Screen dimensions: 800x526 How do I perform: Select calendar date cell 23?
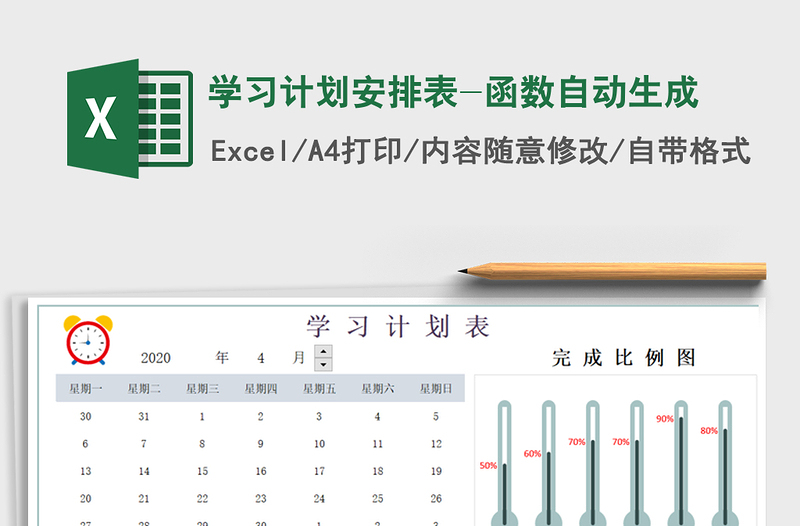click(261, 498)
